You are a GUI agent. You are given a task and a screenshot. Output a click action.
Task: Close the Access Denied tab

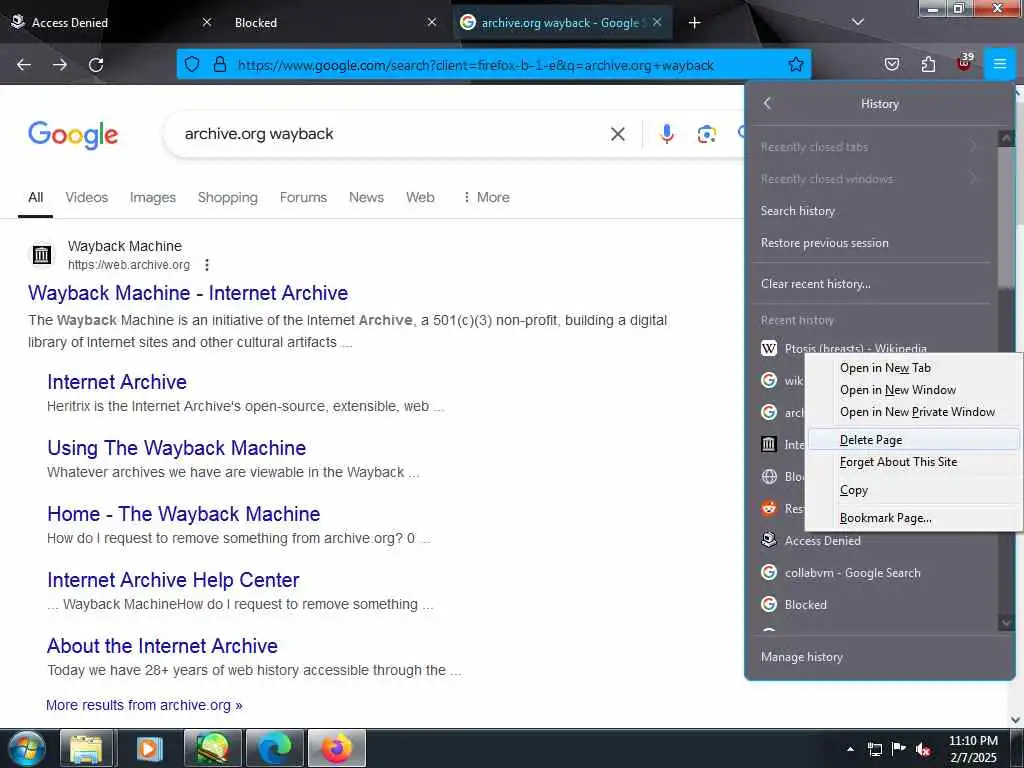coord(207,22)
